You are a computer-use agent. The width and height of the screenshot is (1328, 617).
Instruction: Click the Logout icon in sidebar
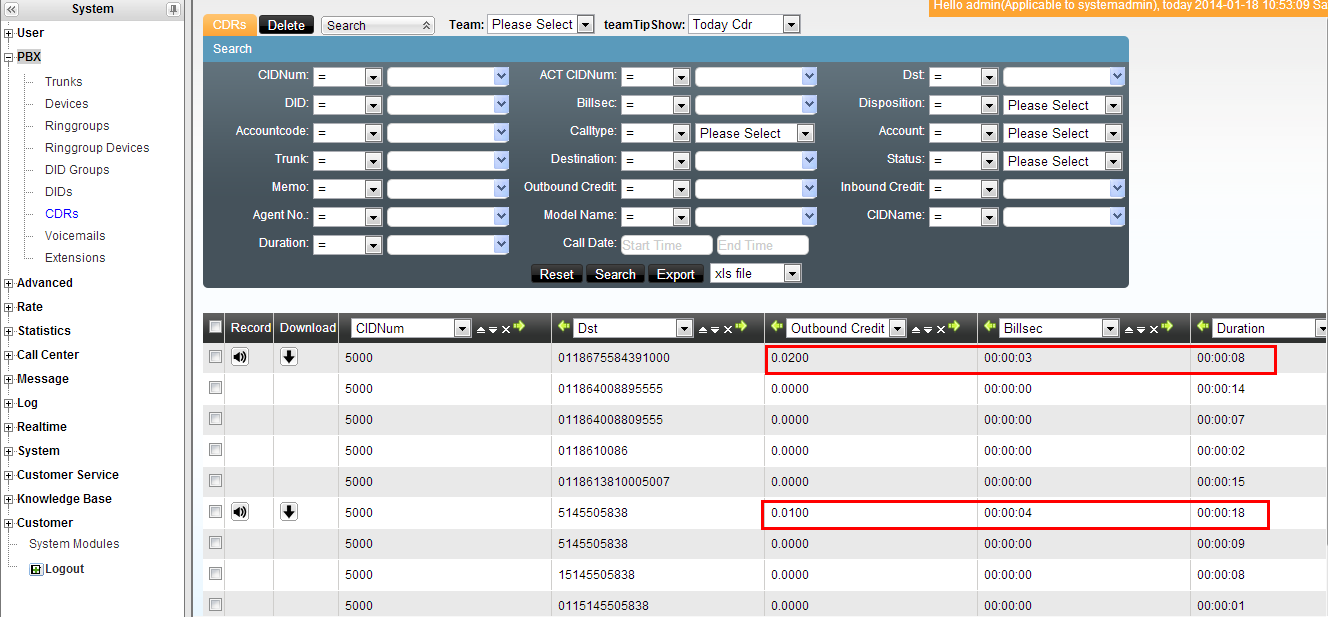pos(36,569)
